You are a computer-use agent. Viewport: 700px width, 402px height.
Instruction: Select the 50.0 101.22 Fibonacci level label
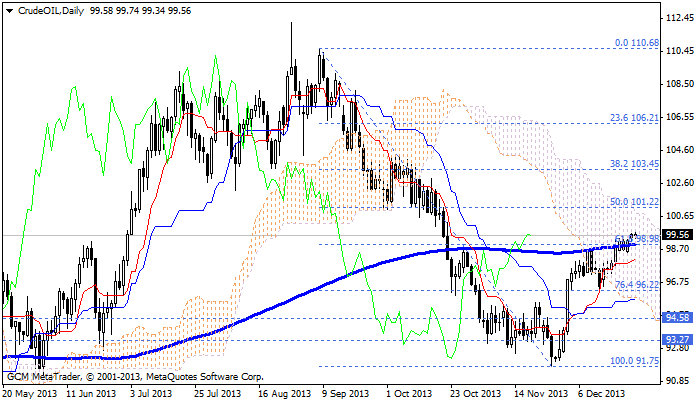(634, 200)
